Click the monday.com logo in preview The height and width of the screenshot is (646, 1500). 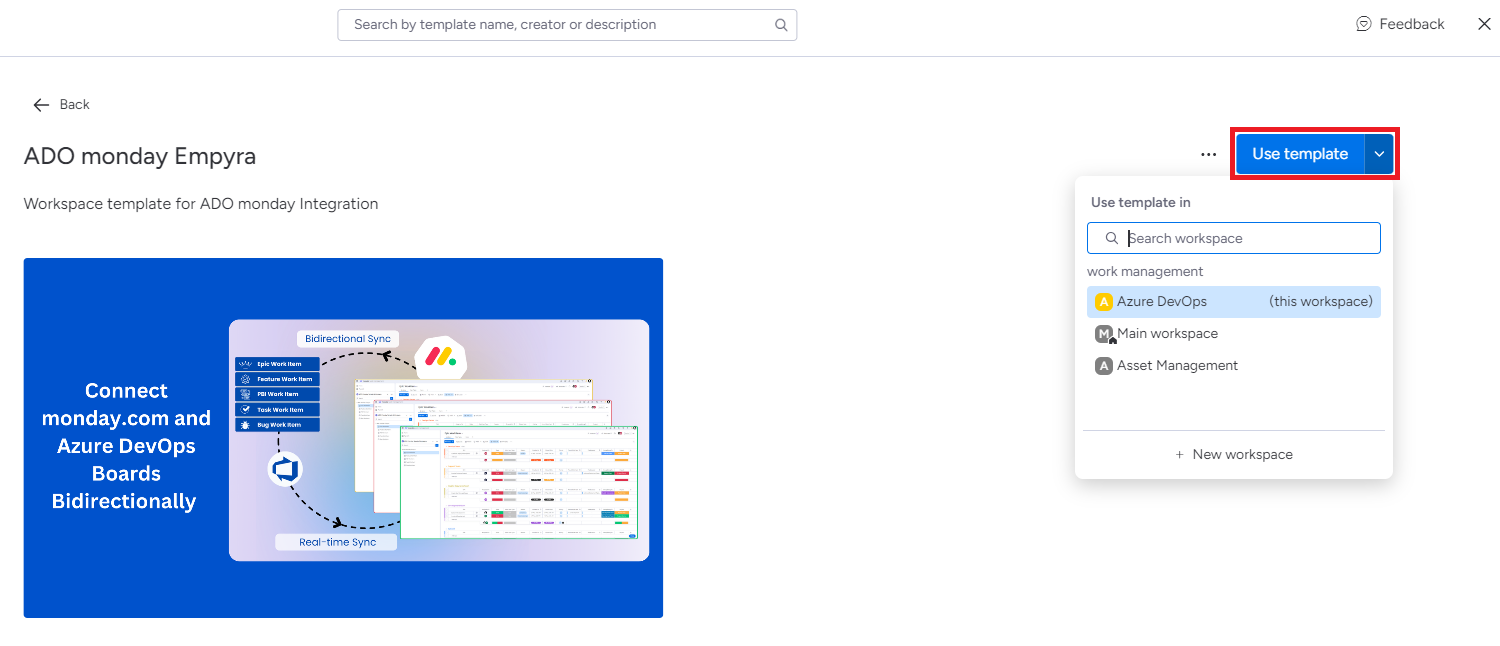441,356
